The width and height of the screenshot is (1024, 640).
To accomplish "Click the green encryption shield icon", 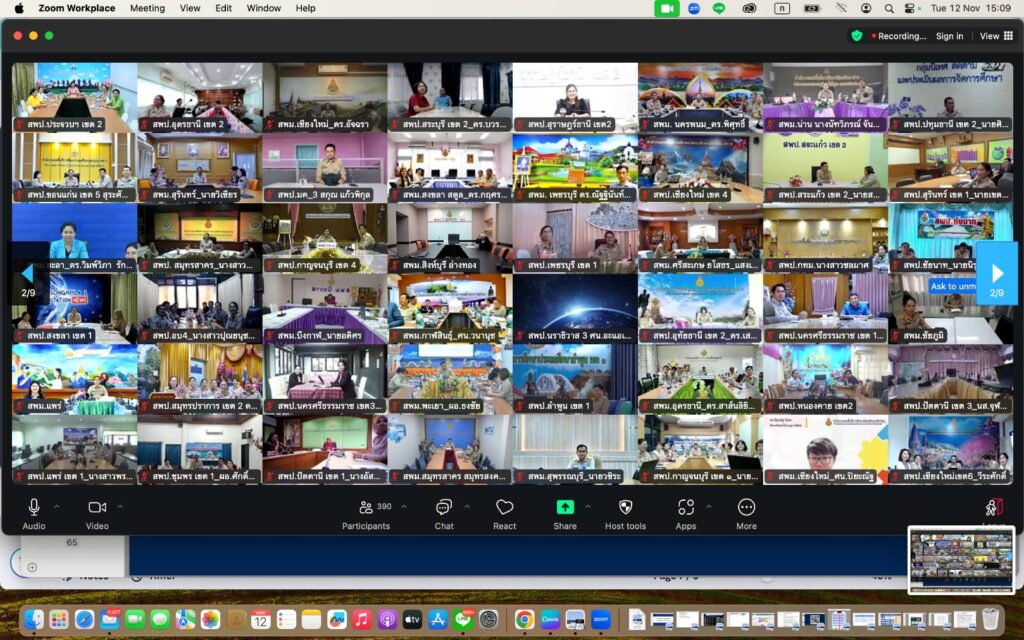I will [x=857, y=36].
